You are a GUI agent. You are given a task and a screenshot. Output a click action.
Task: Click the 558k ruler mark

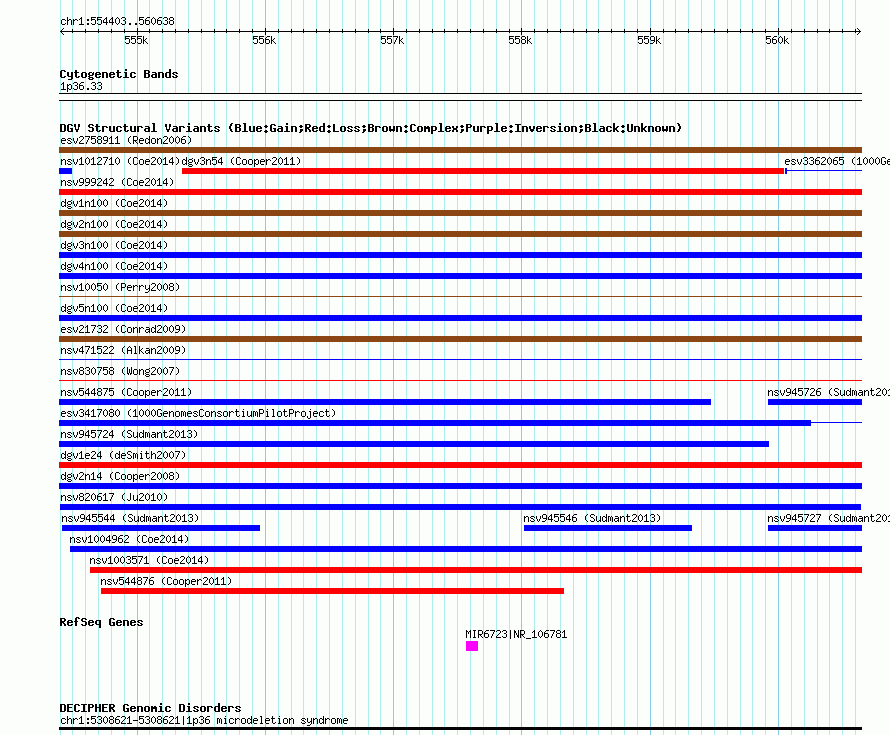click(x=520, y=40)
